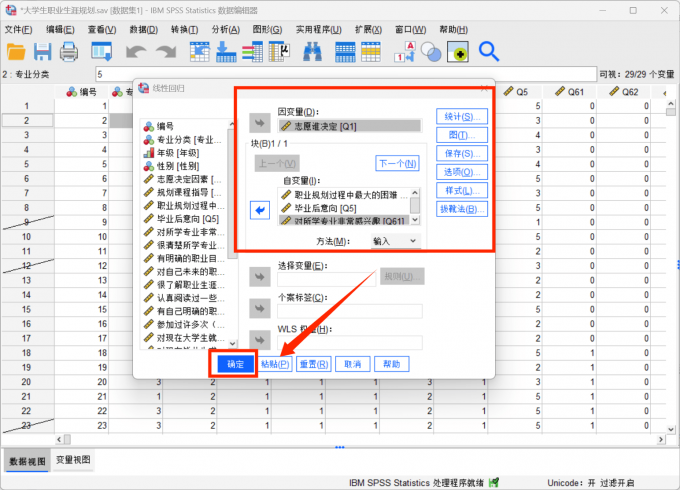Screen dimensions: 680x490
Task: Click the Undo arrow in toolbar
Action: pos(136,51)
